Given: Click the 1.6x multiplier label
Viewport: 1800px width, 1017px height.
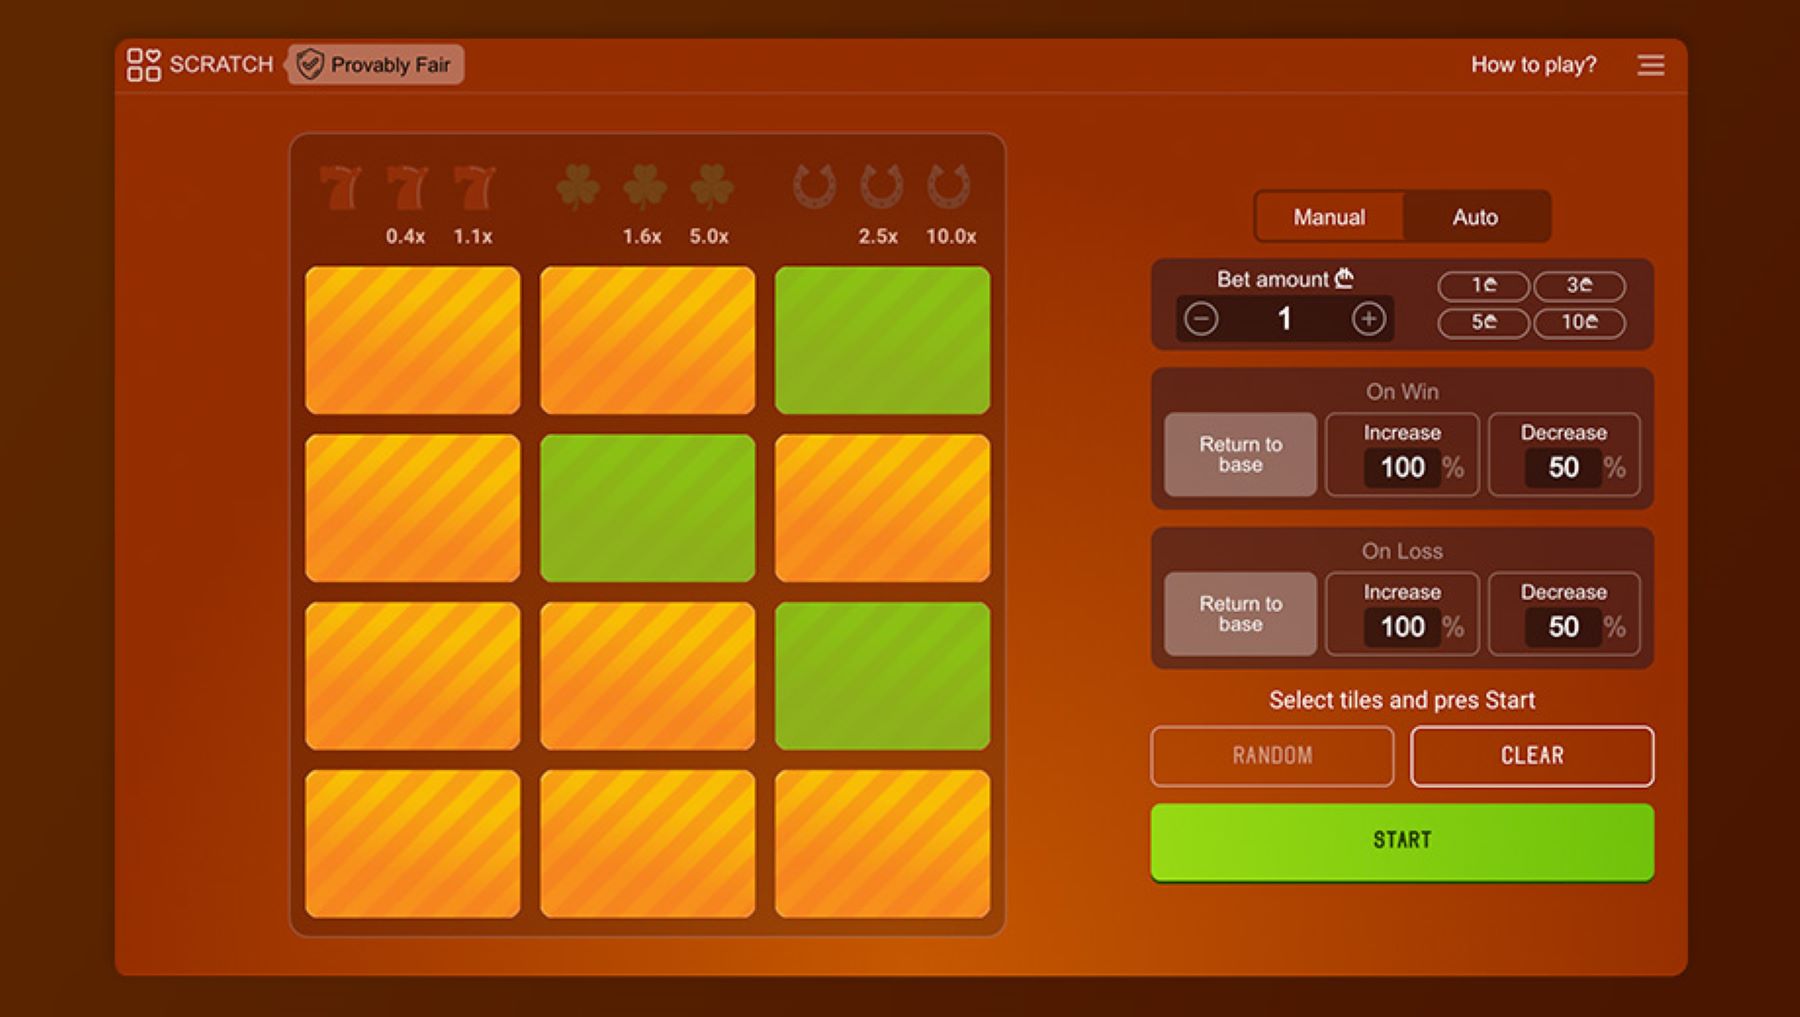Looking at the screenshot, I should [642, 237].
